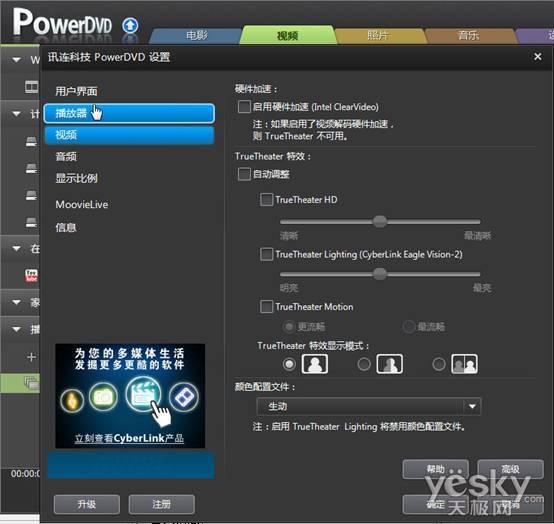Click the 升级 upgrade button
This screenshot has height=524, width=554.
coord(87,504)
